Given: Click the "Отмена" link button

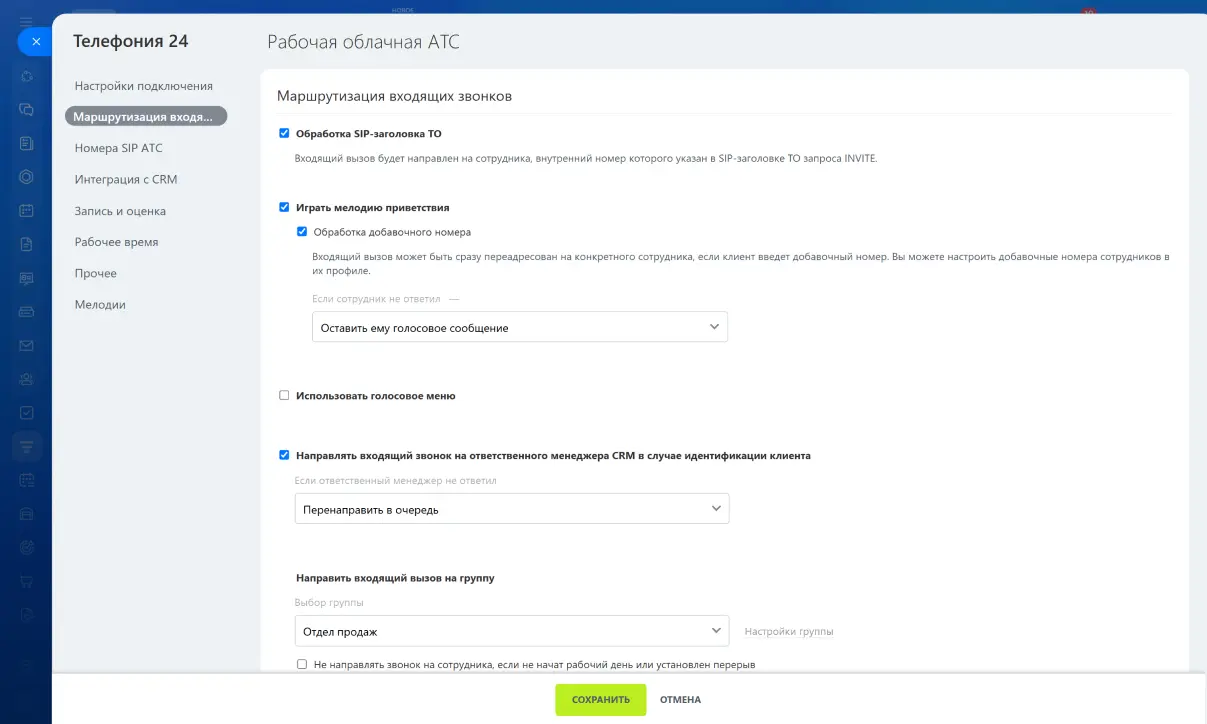Looking at the screenshot, I should (x=680, y=700).
